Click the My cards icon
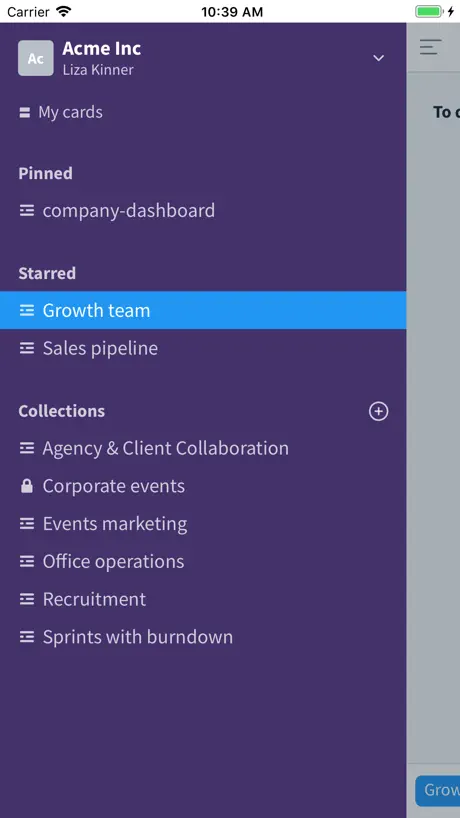The height and width of the screenshot is (818, 460). point(25,113)
